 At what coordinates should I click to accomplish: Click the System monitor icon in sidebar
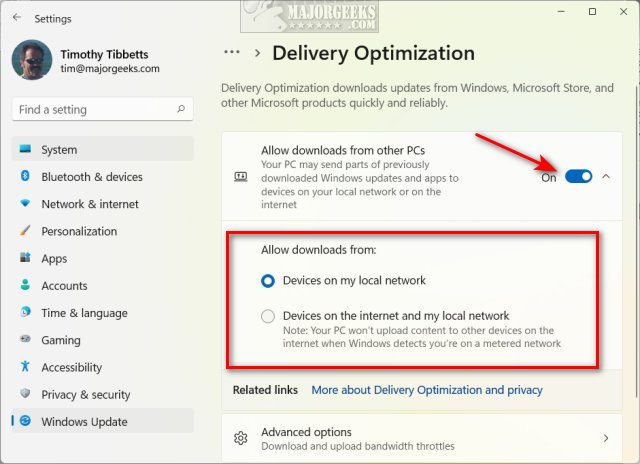click(25, 149)
